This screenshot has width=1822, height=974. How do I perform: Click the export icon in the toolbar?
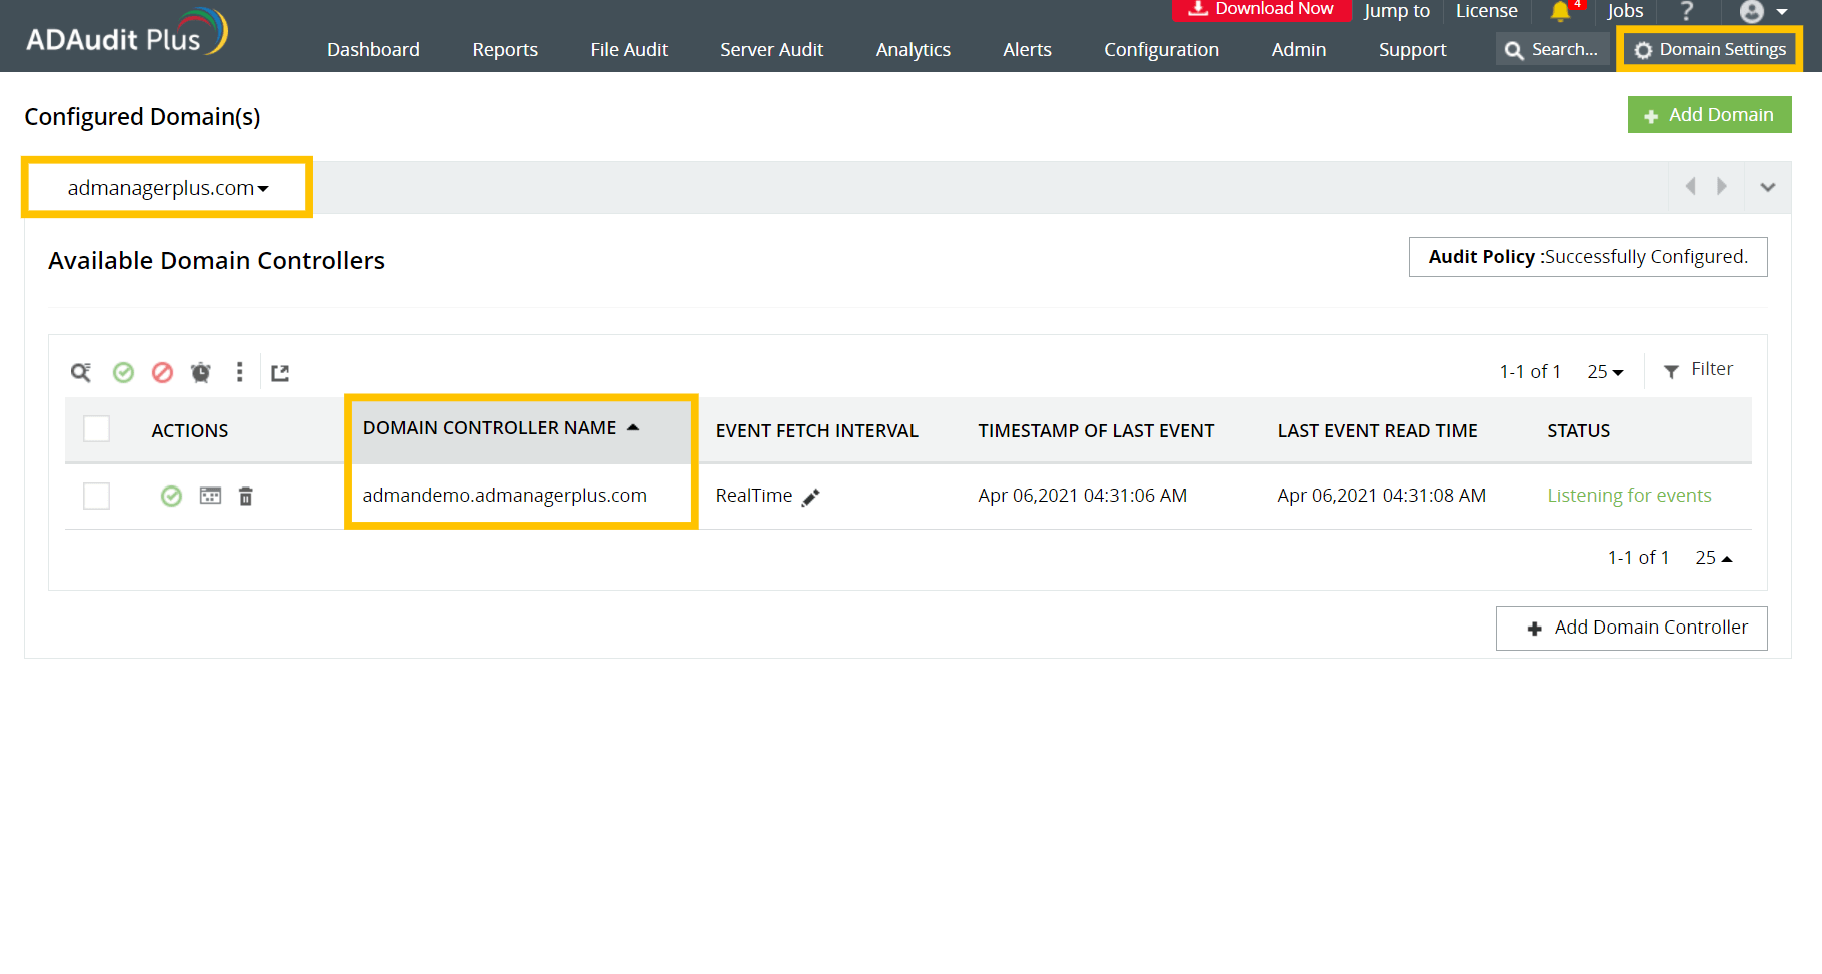(x=280, y=371)
